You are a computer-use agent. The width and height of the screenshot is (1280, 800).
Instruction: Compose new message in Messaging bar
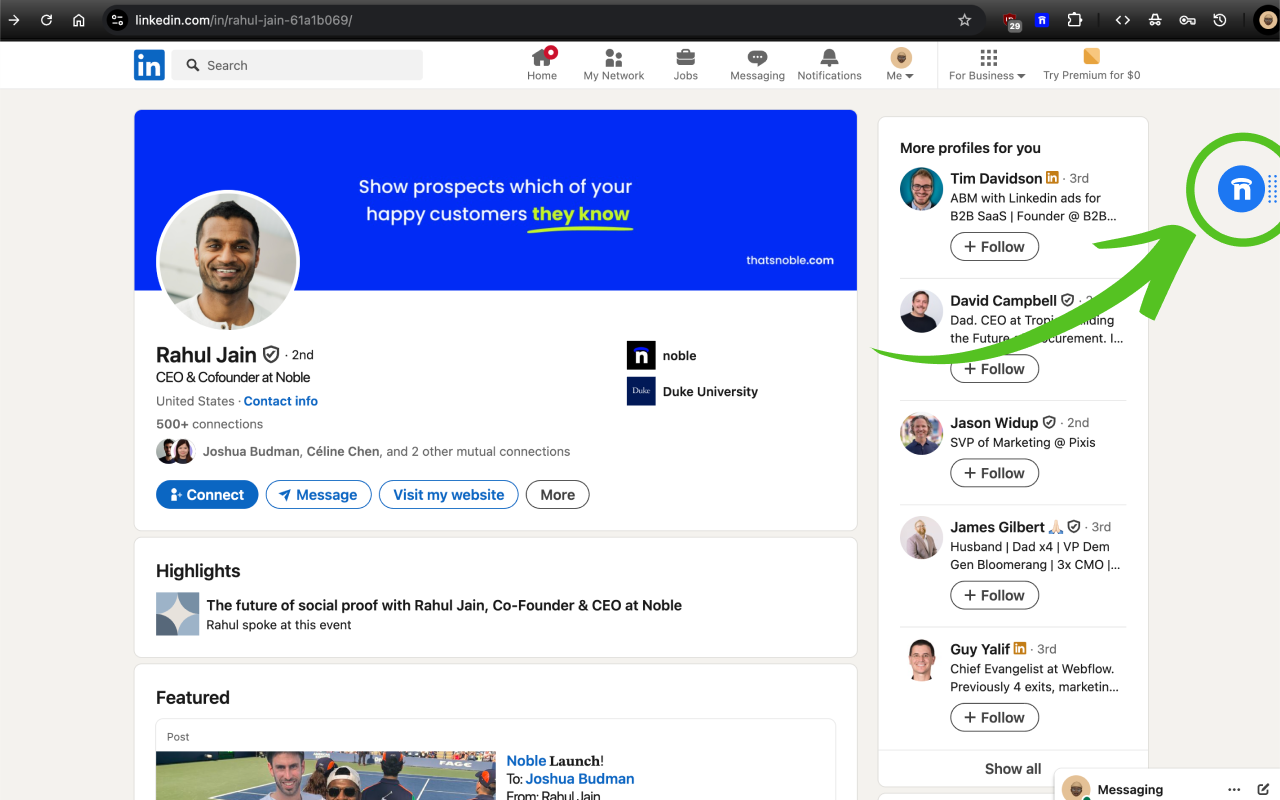click(1263, 789)
